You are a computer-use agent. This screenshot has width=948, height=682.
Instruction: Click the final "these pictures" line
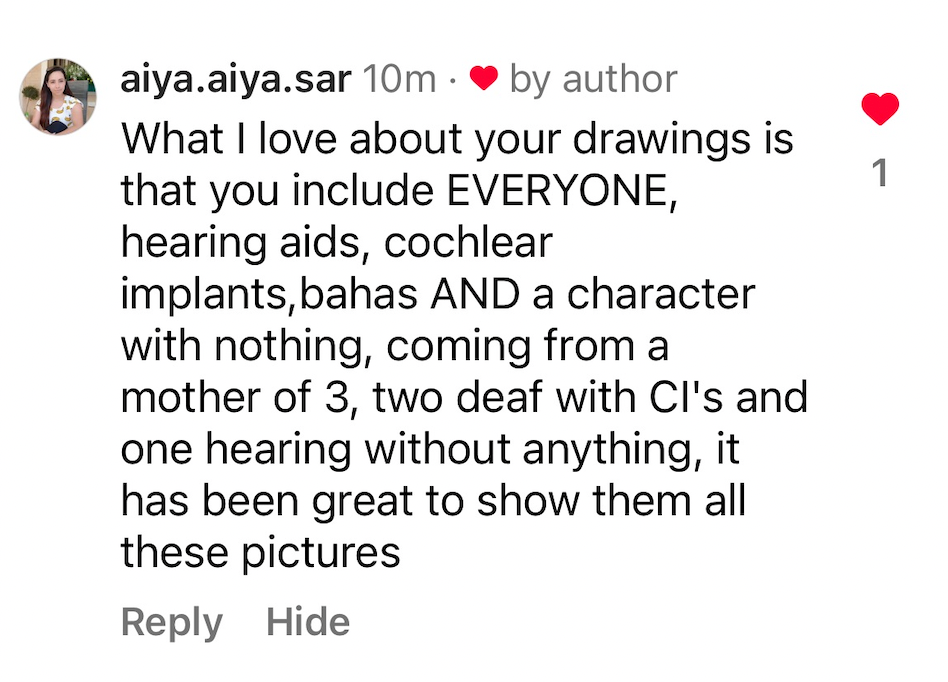[260, 553]
